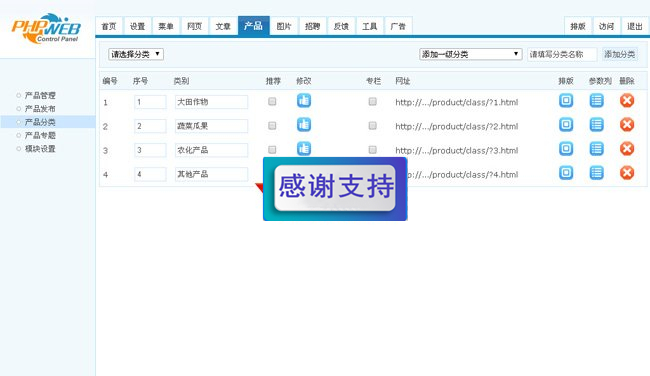Open 参数列 list icon for 其他产品
This screenshot has width=650, height=376.
click(x=597, y=173)
